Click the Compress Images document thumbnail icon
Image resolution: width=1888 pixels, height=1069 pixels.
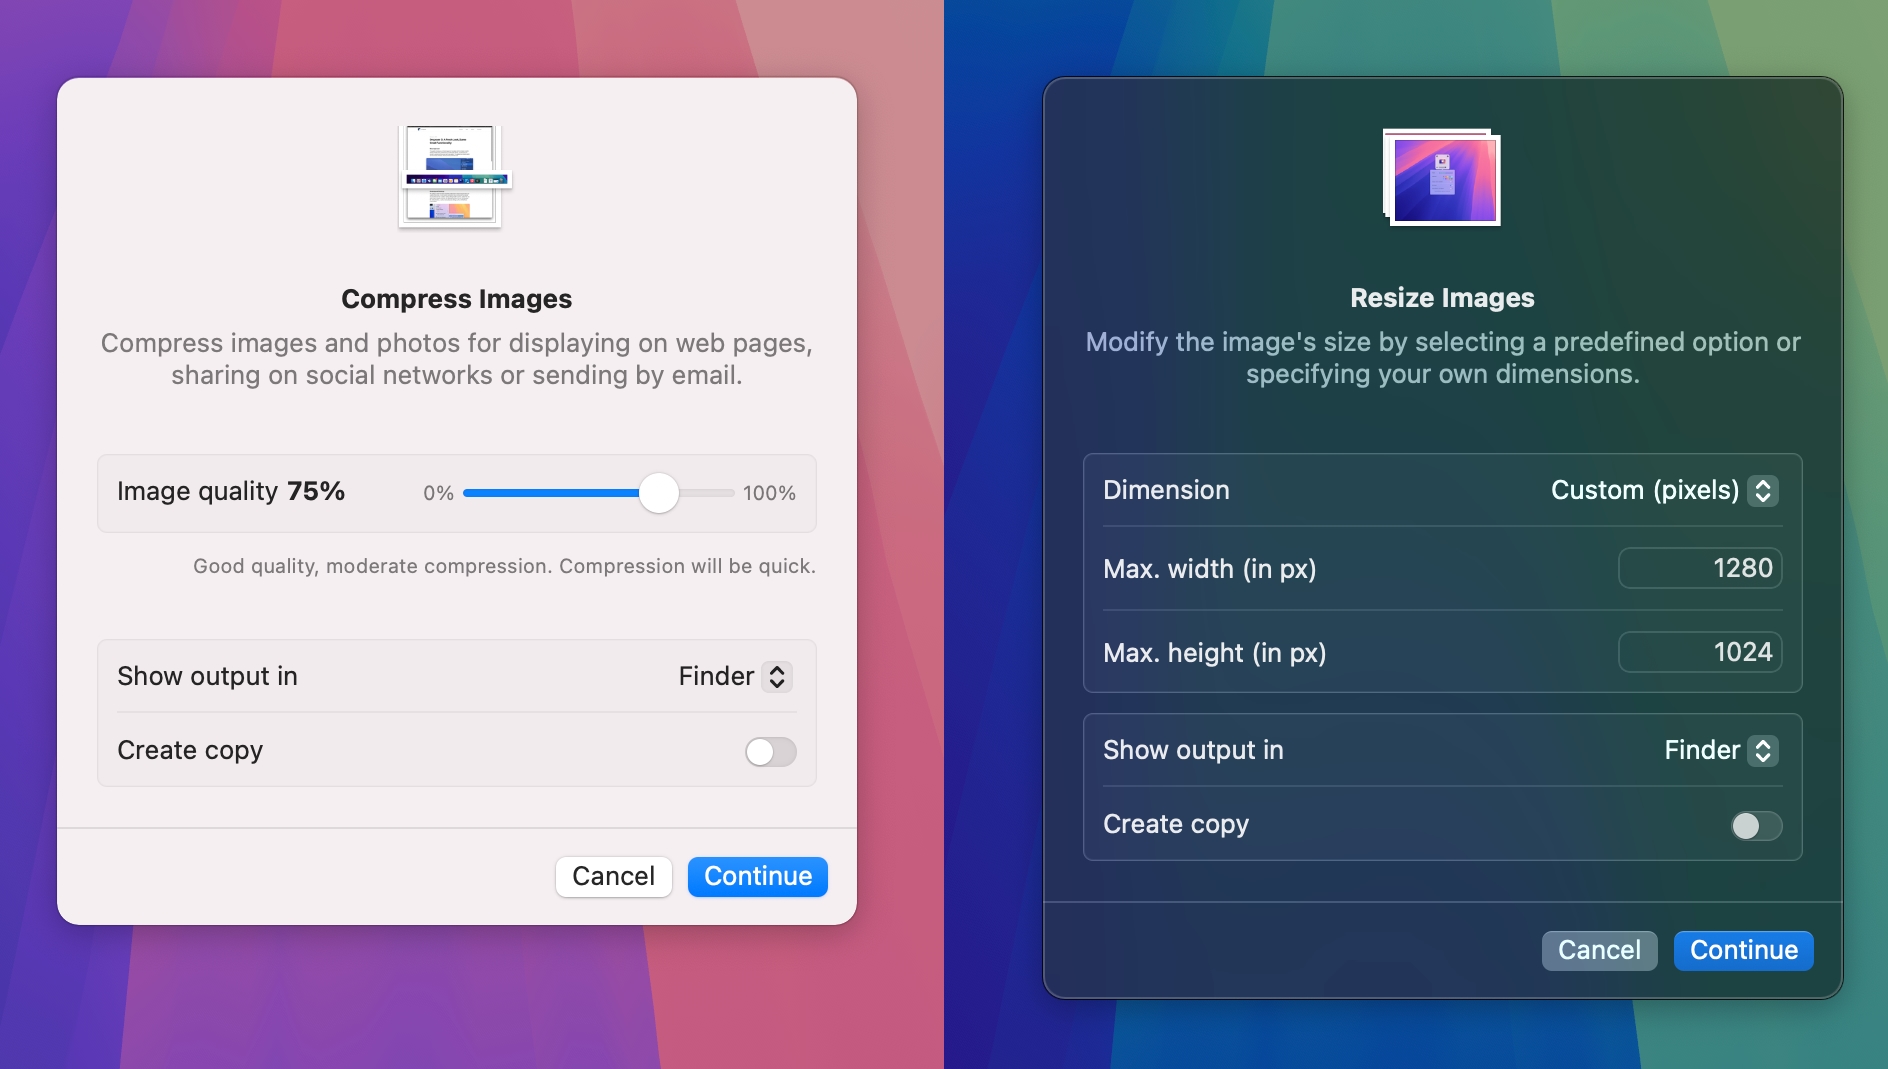point(455,176)
